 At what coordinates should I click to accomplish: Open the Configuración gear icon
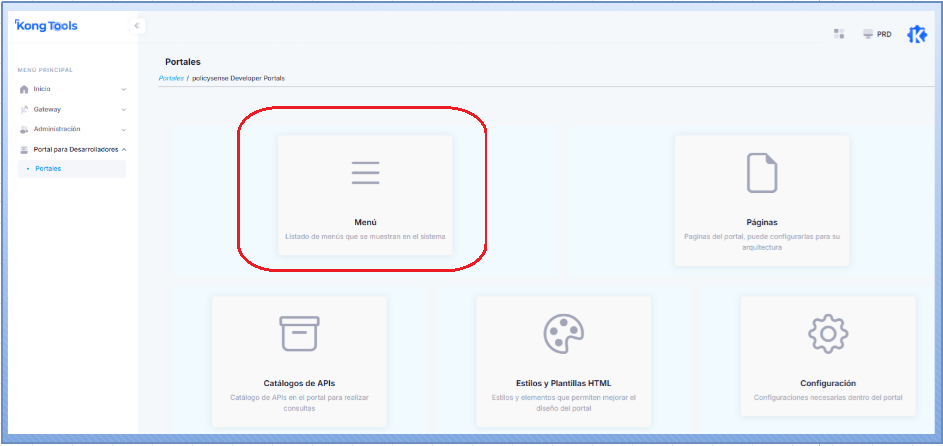point(827,332)
